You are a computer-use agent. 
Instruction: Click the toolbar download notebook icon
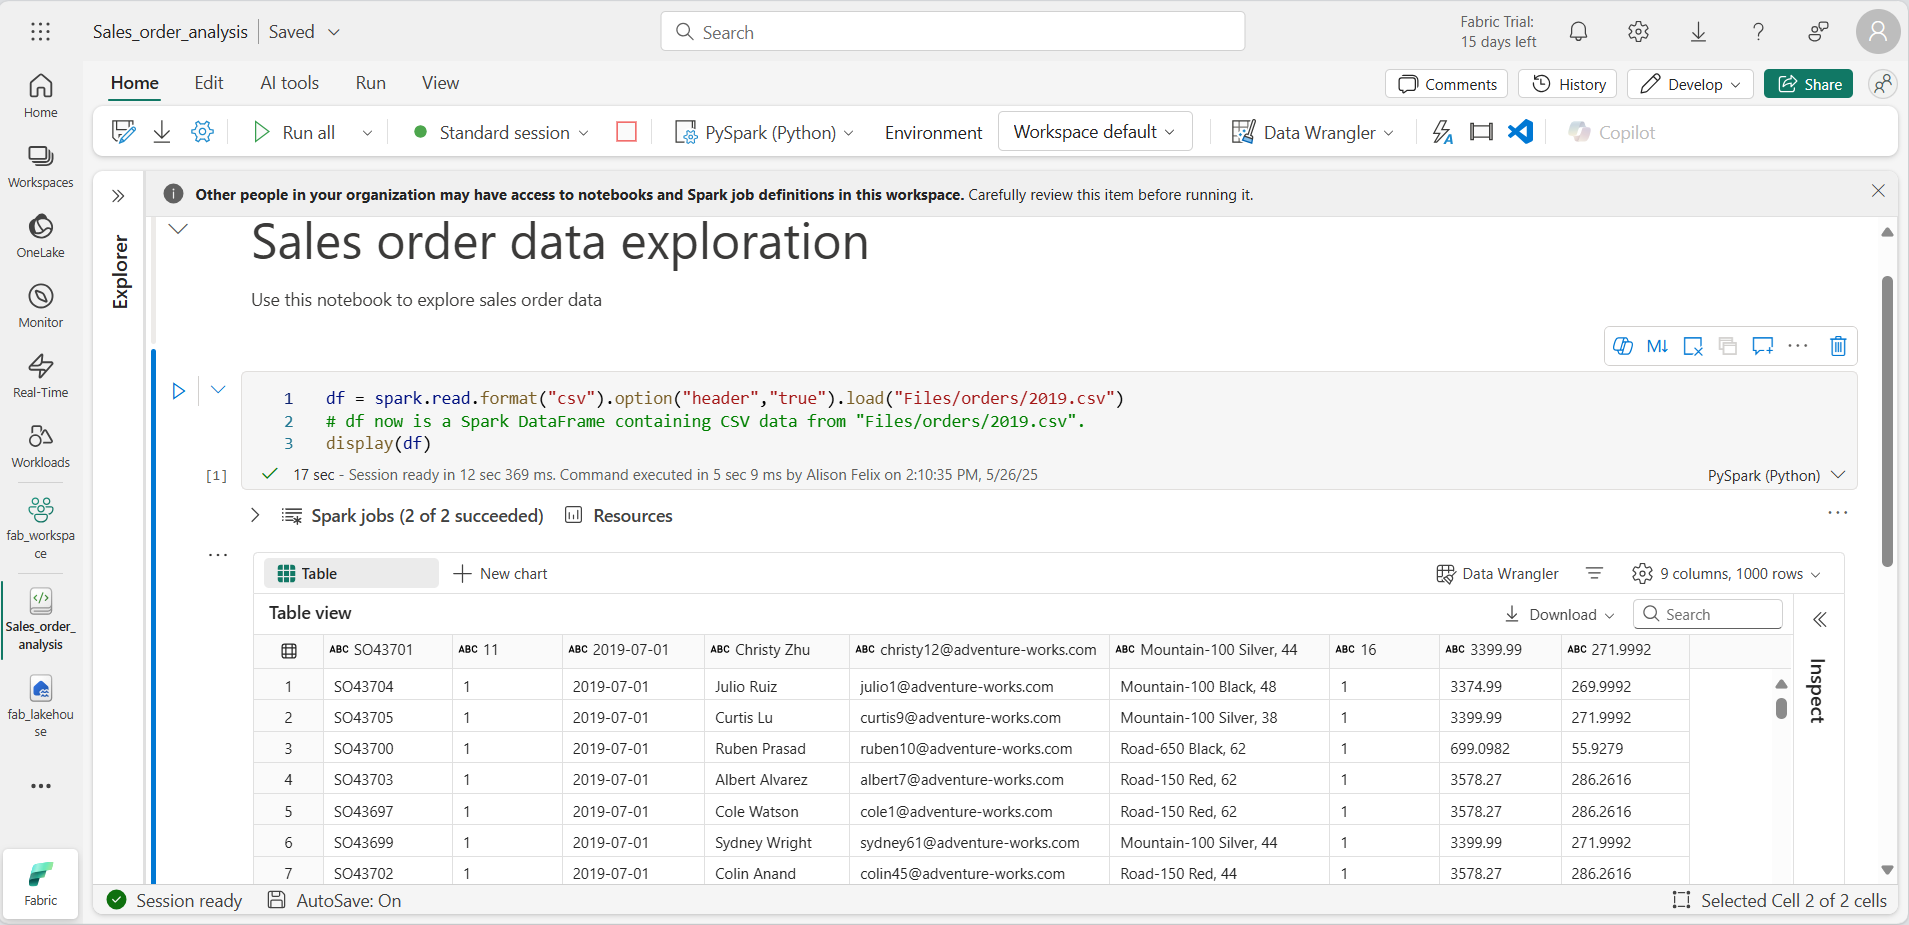click(162, 132)
